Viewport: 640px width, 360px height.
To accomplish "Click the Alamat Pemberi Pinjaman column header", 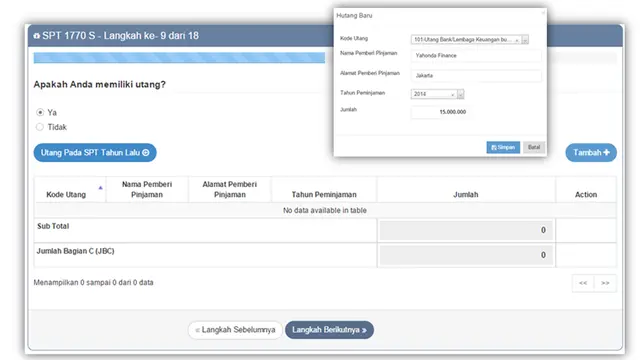I will (x=230, y=189).
